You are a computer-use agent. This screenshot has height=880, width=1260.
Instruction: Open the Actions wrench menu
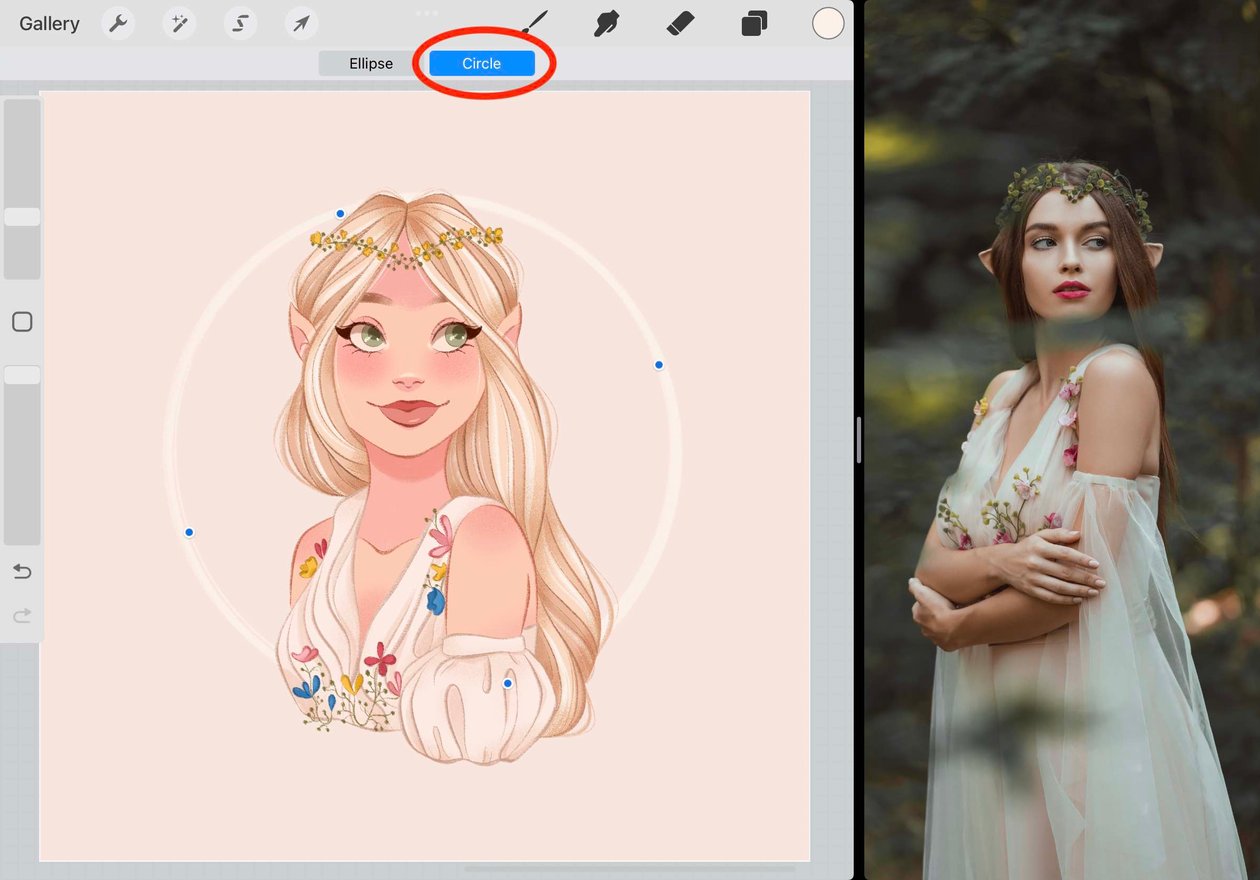coord(118,23)
